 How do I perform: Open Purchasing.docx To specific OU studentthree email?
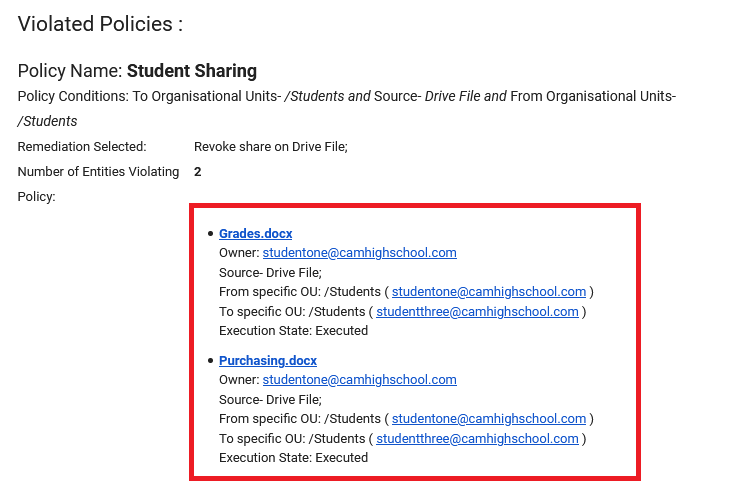477,439
